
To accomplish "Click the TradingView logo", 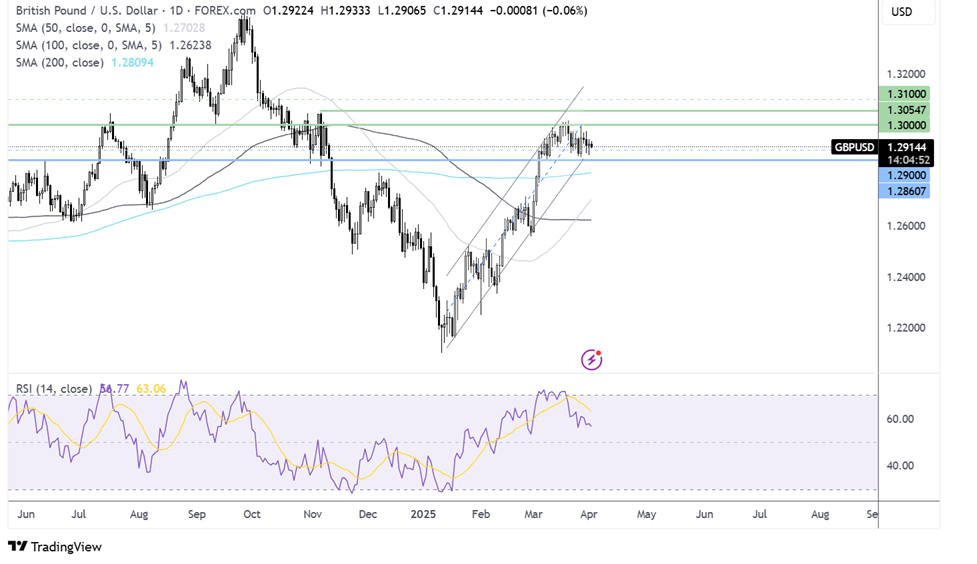I will click(55, 547).
